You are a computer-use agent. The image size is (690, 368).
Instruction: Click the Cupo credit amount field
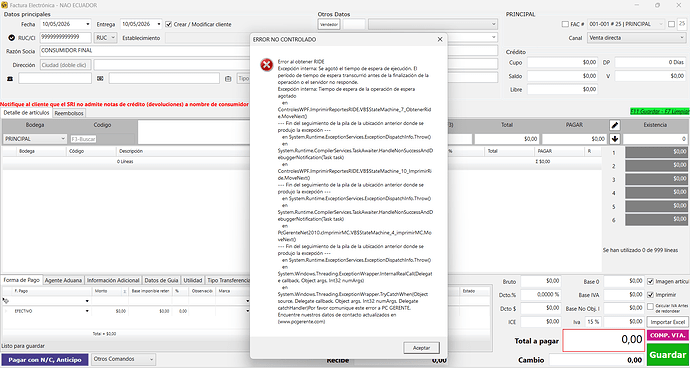pos(562,63)
